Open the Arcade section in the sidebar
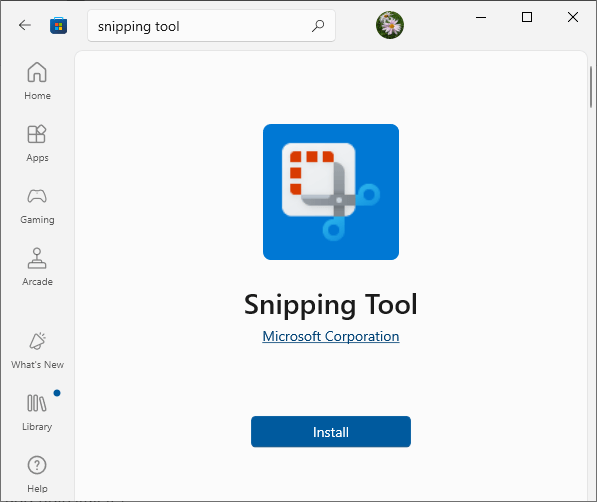597x502 pixels. [x=37, y=267]
